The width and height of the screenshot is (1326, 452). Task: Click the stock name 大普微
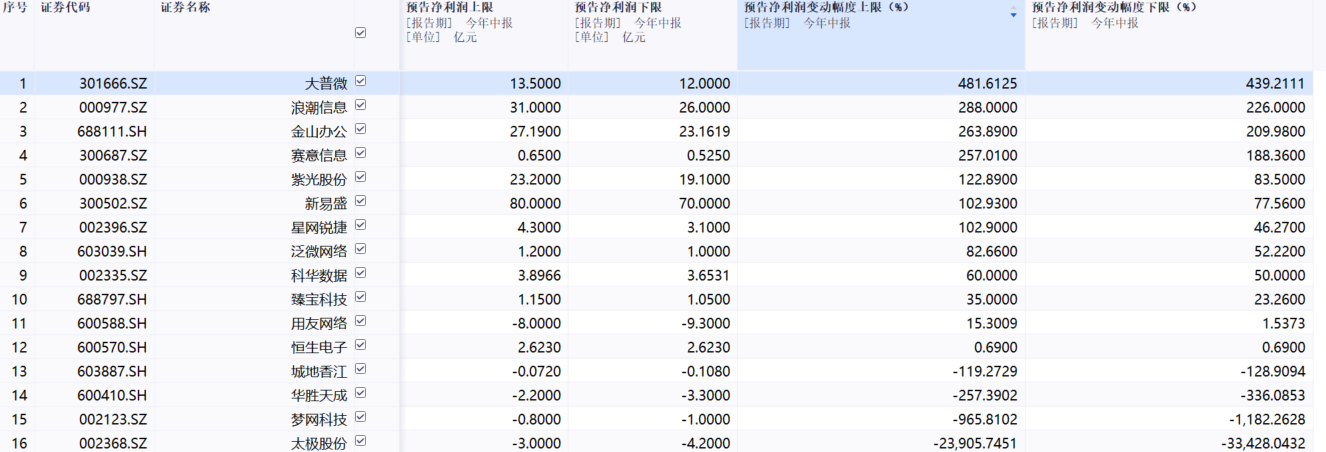pyautogui.click(x=326, y=83)
